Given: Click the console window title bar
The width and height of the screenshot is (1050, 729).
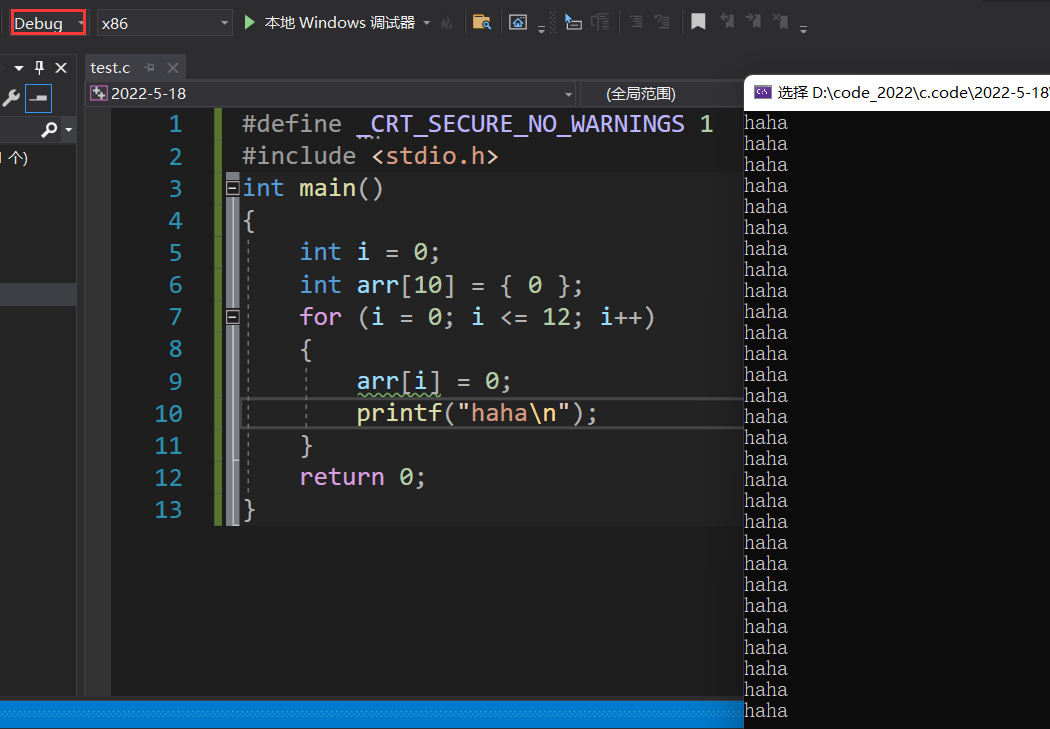Looking at the screenshot, I should (x=900, y=92).
